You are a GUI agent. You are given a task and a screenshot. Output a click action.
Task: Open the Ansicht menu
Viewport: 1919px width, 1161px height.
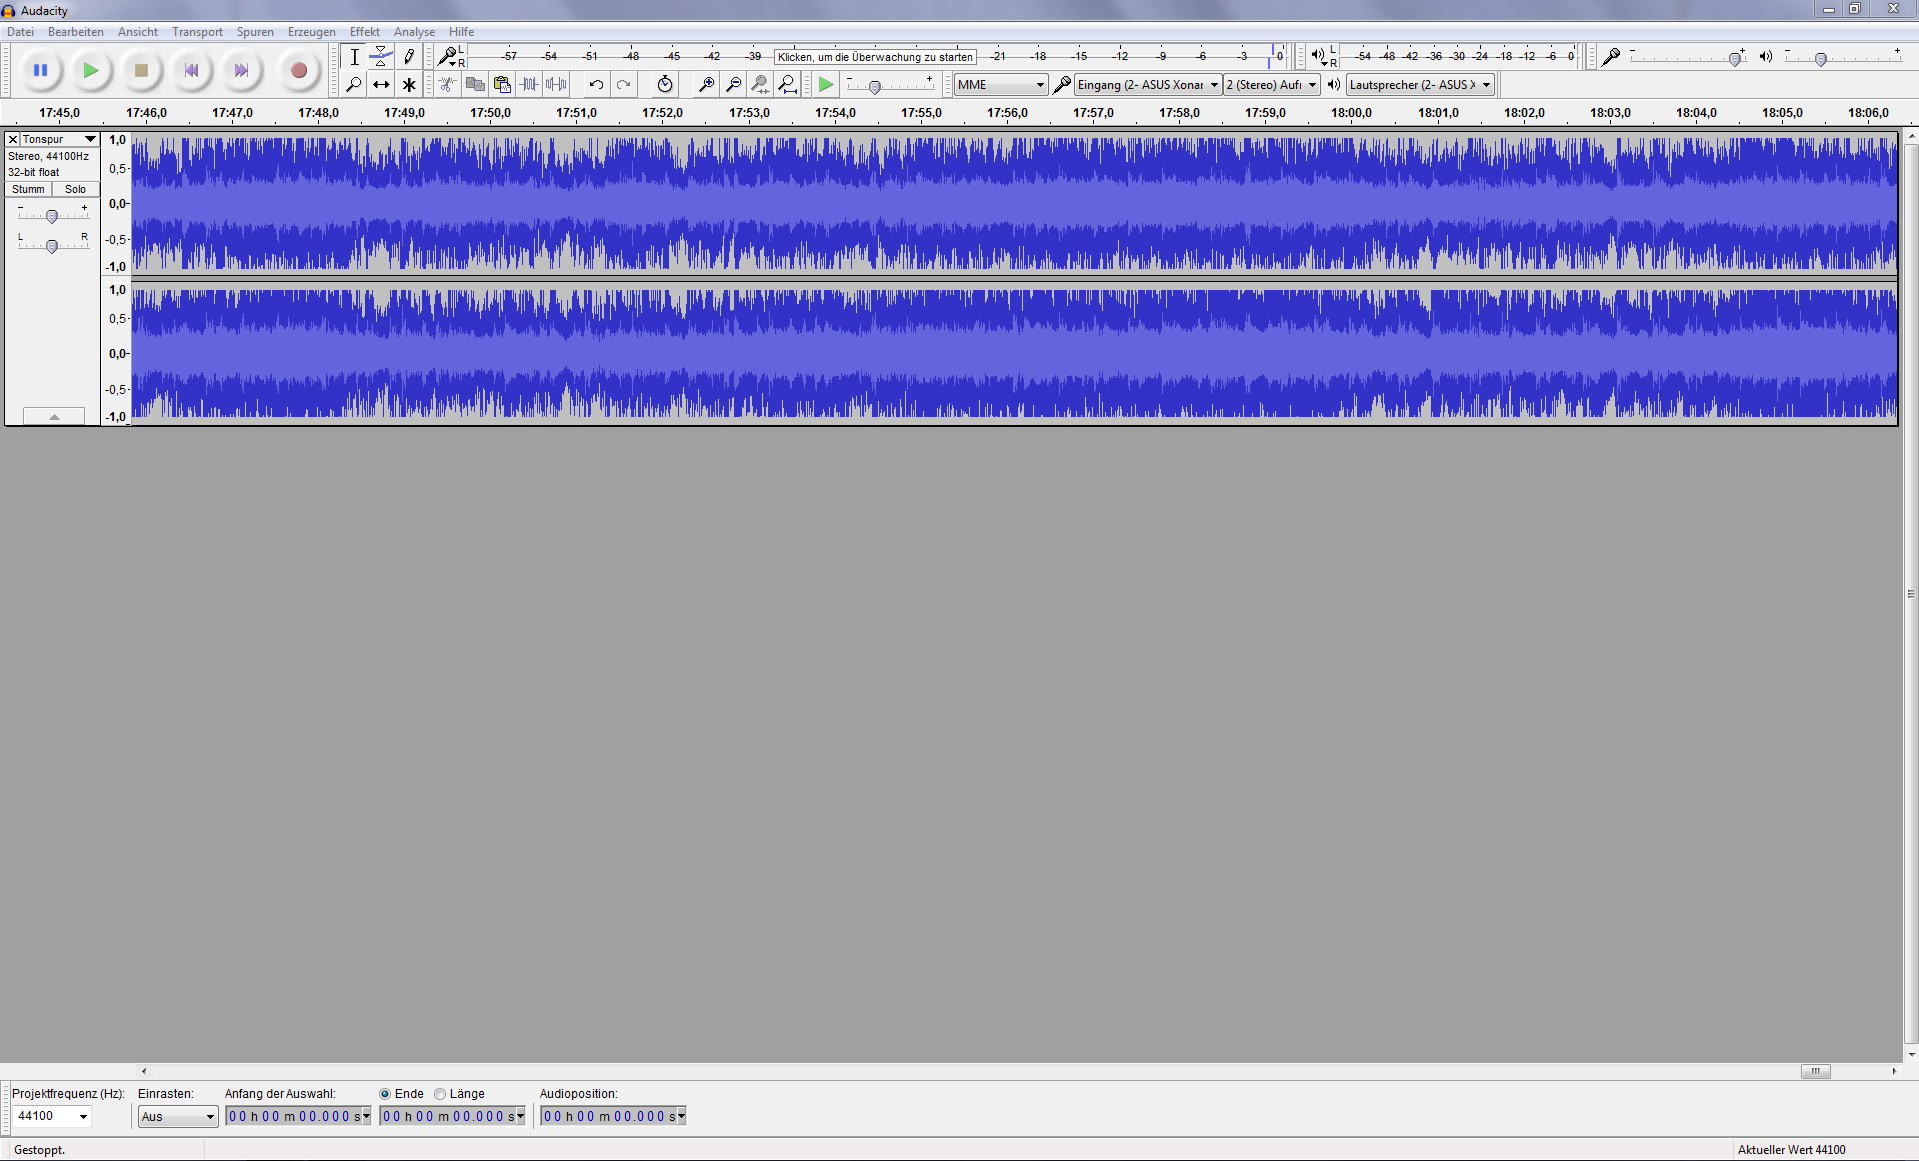[x=138, y=32]
